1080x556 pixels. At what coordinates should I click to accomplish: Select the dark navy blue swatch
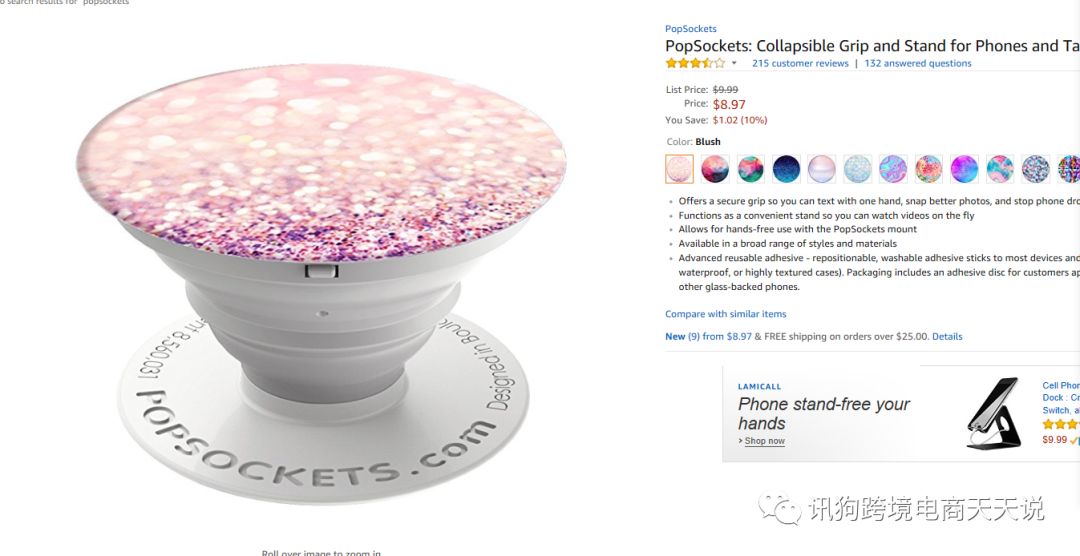pos(786,169)
